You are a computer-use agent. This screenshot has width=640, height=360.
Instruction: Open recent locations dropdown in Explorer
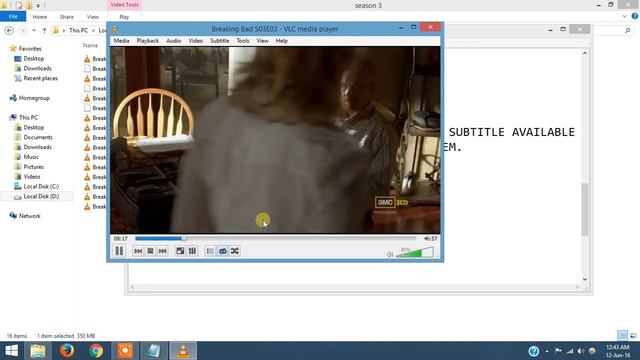pyautogui.click(x=33, y=30)
